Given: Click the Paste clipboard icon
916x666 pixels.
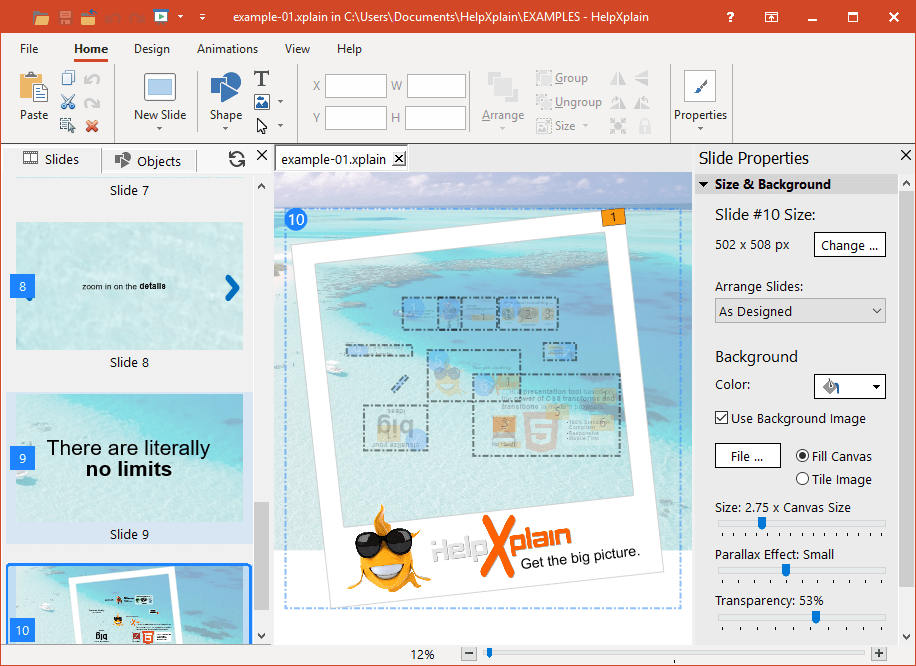Looking at the screenshot, I should point(34,87).
